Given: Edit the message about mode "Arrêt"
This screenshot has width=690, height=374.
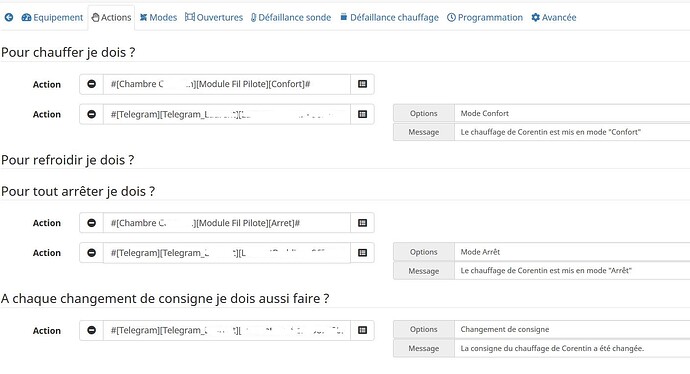Looking at the screenshot, I should pyautogui.click(x=572, y=271).
